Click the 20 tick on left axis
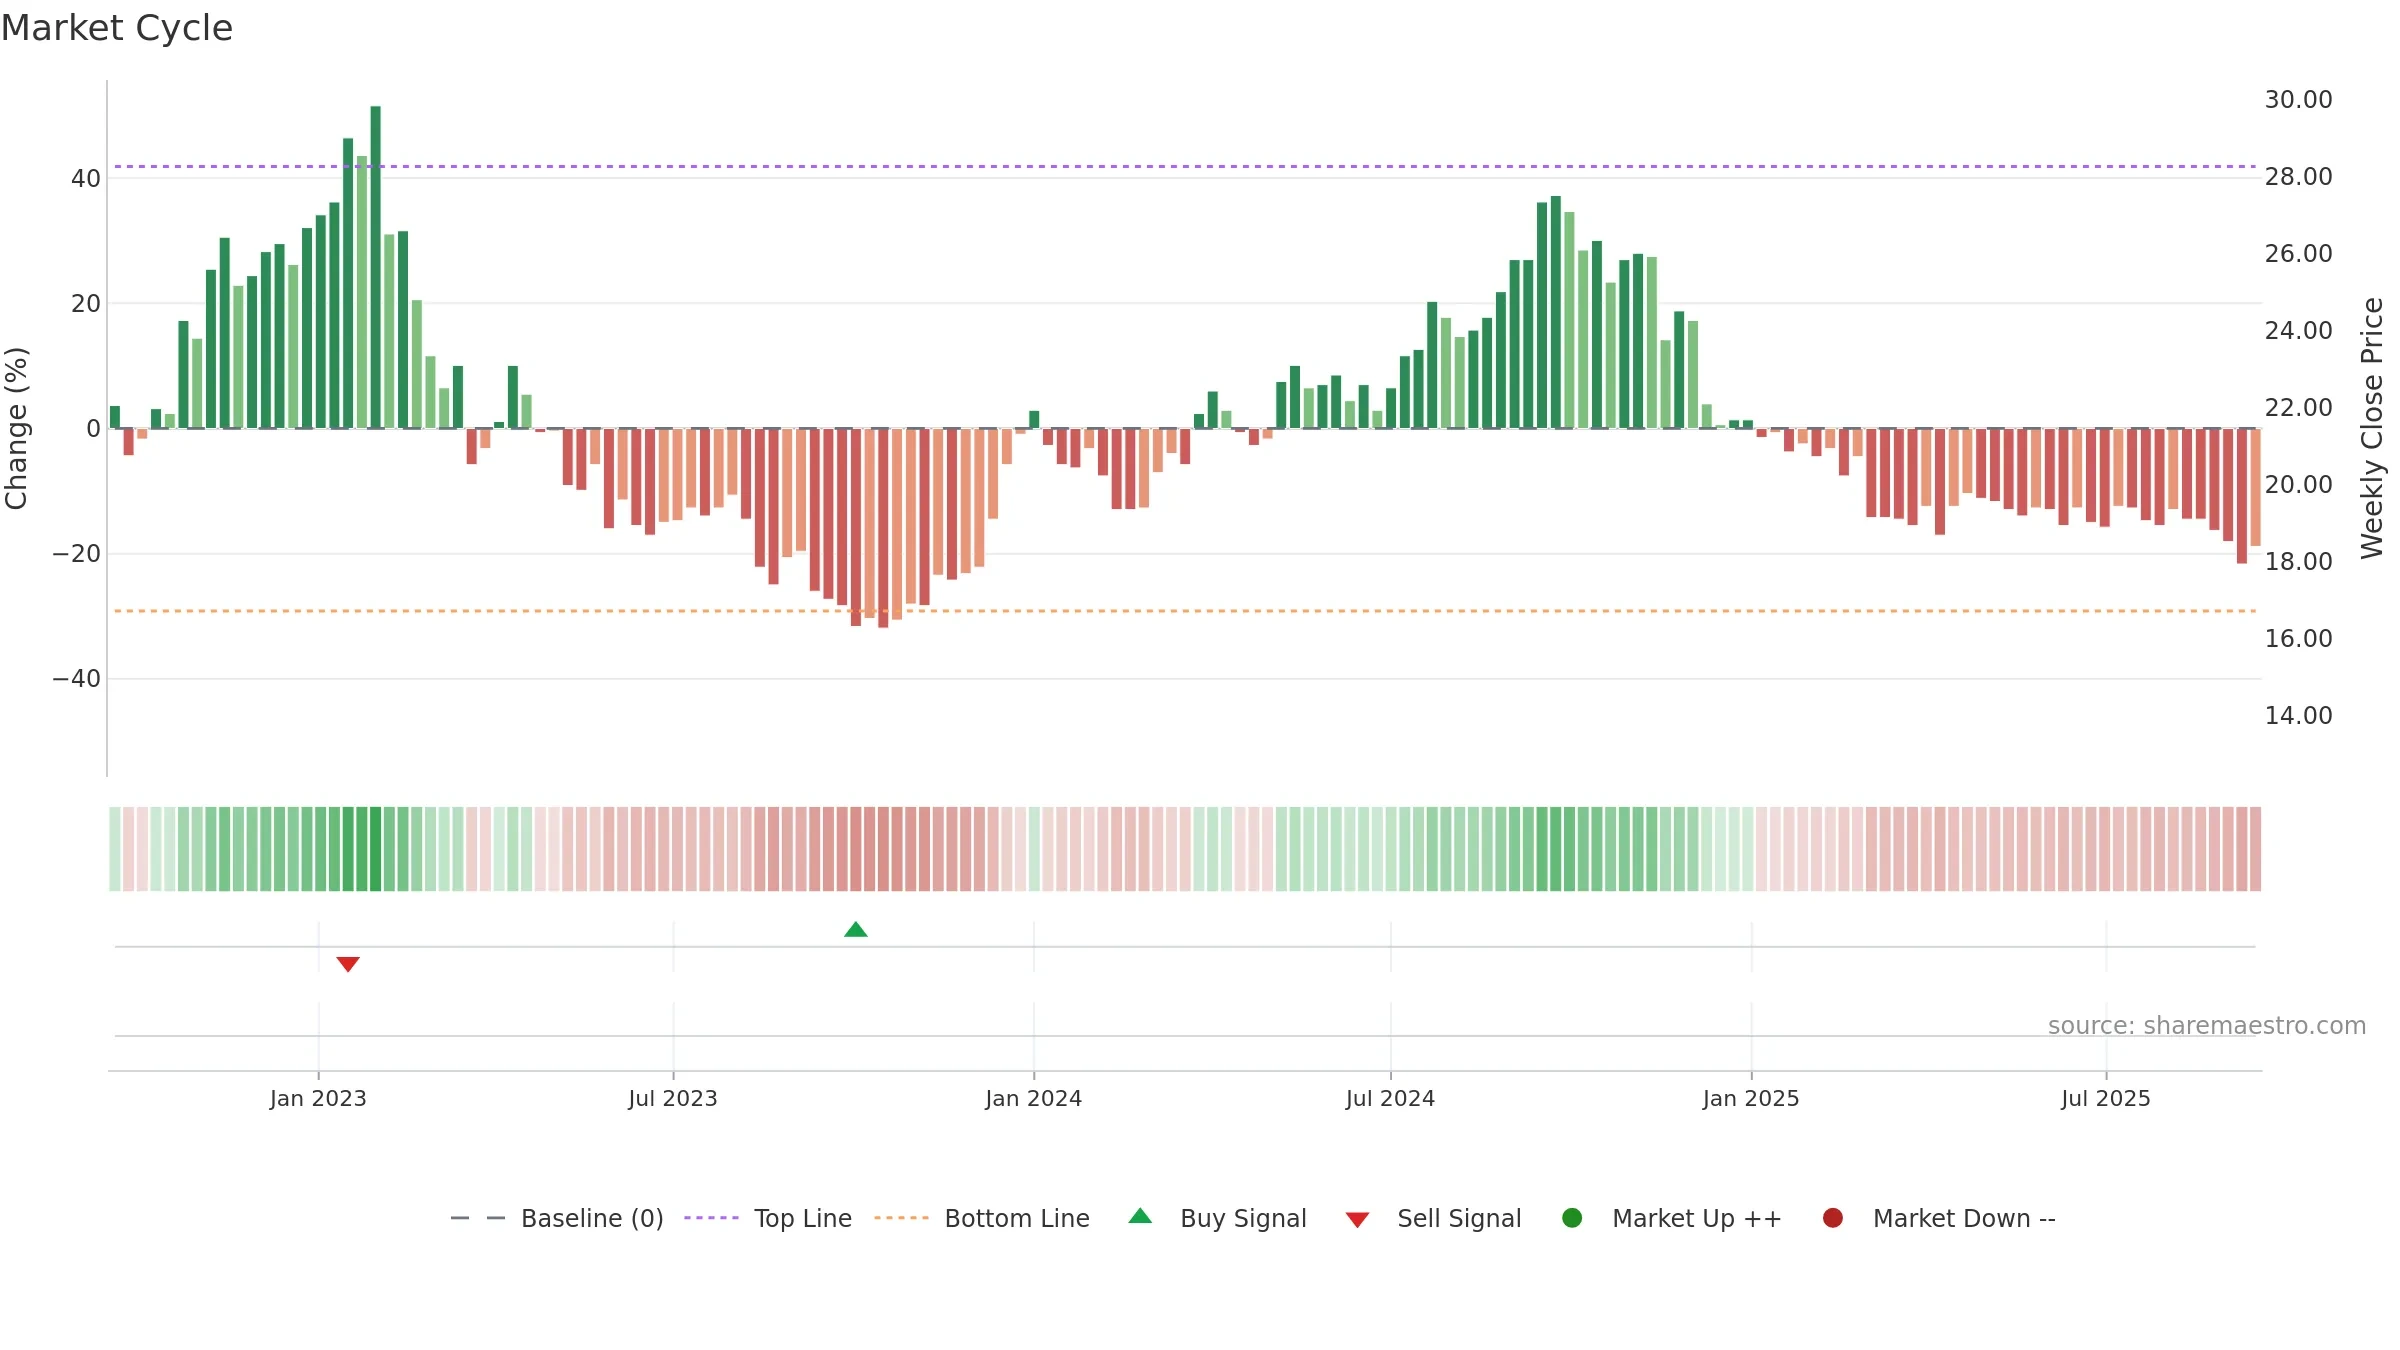 86,303
